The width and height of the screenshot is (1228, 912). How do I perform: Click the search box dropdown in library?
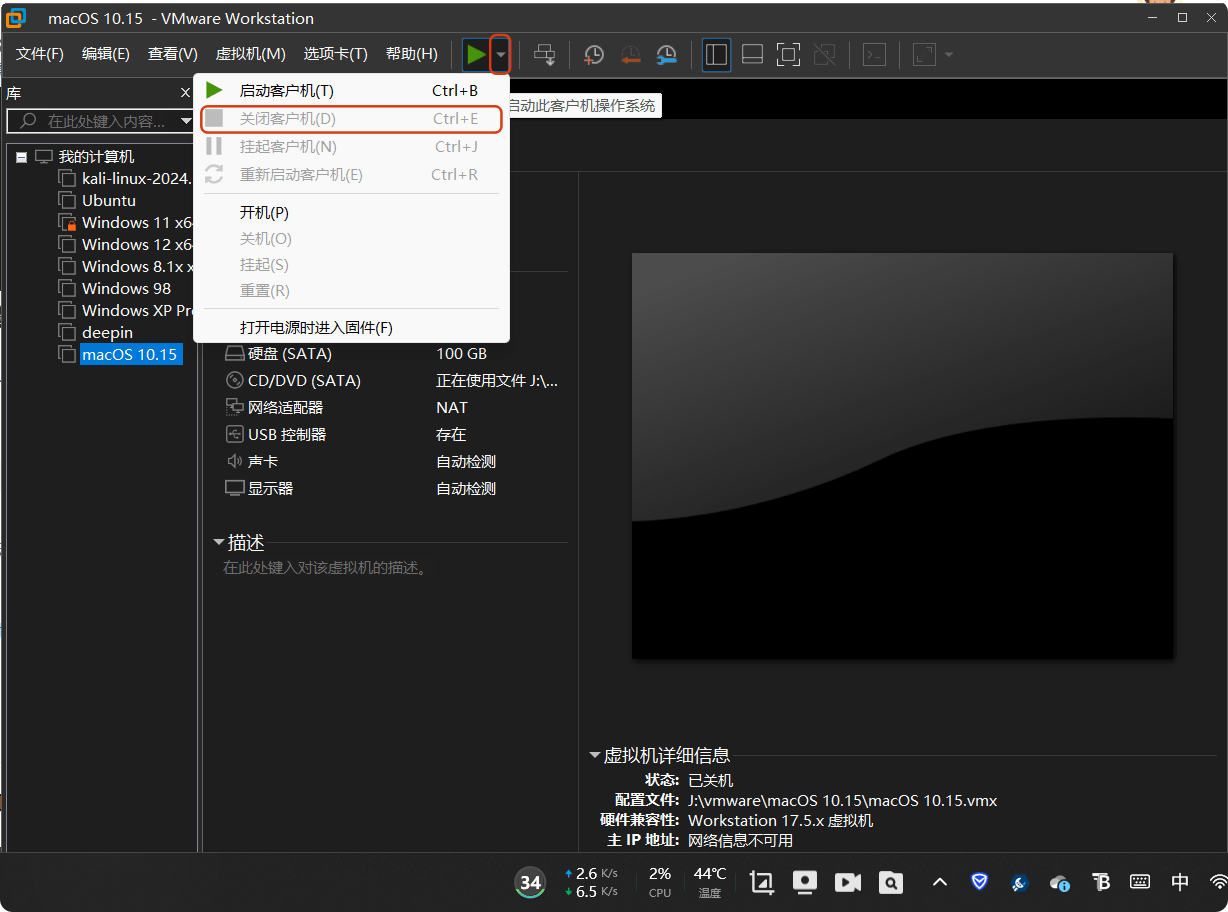(x=185, y=121)
